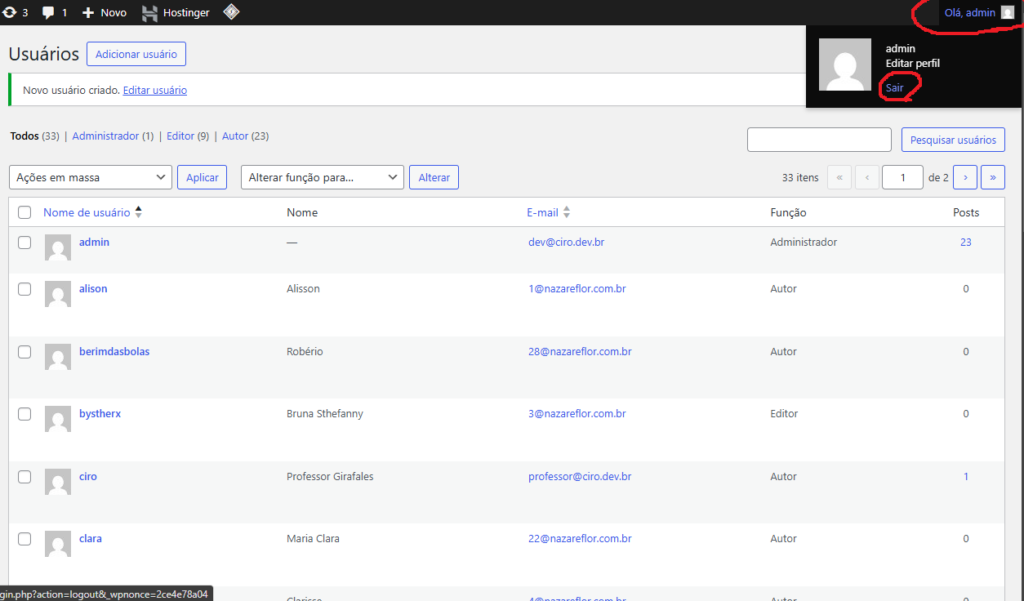This screenshot has width=1024, height=601.
Task: Click the updates icon in admin bar
Action: pos(9,13)
